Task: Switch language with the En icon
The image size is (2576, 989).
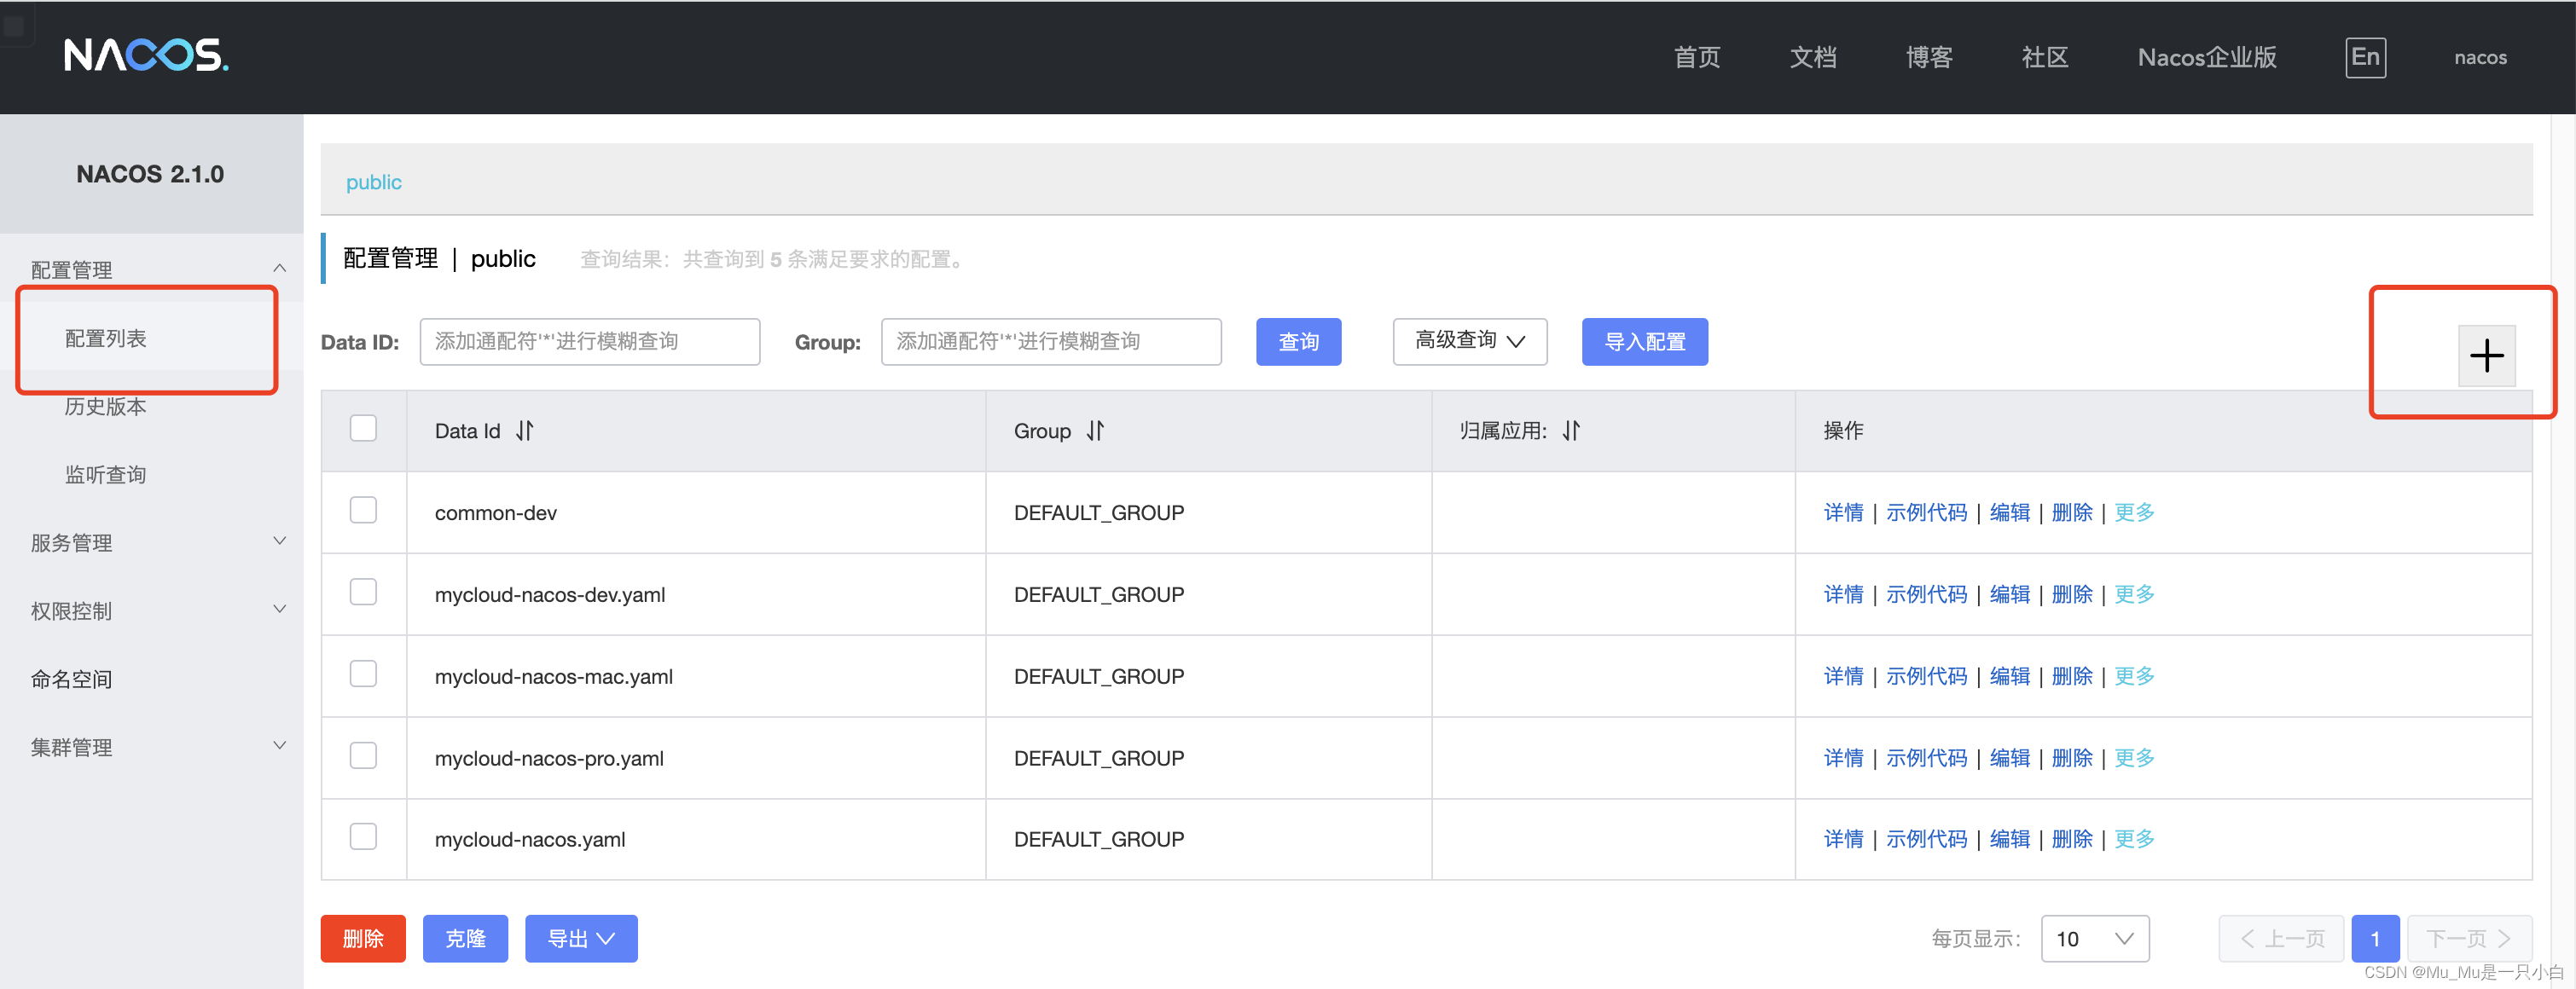Action: [x=2365, y=57]
